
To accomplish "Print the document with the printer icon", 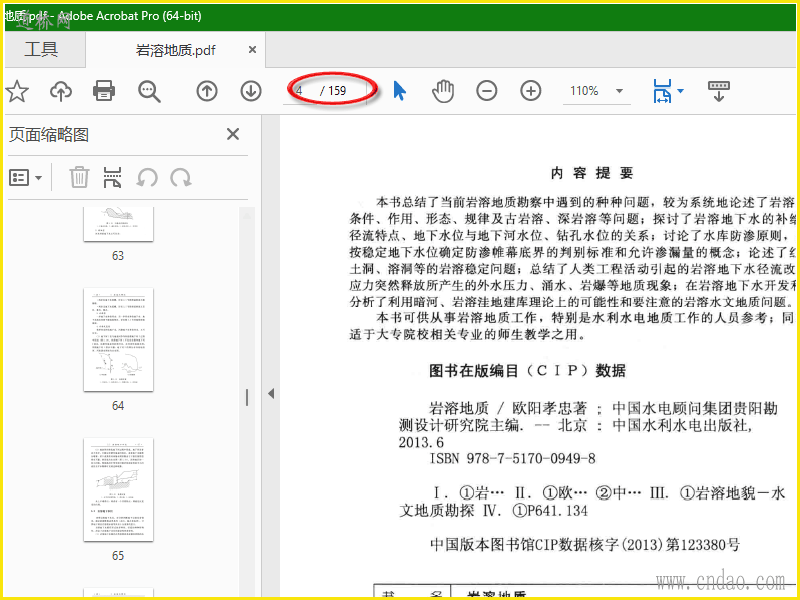I will 104,91.
